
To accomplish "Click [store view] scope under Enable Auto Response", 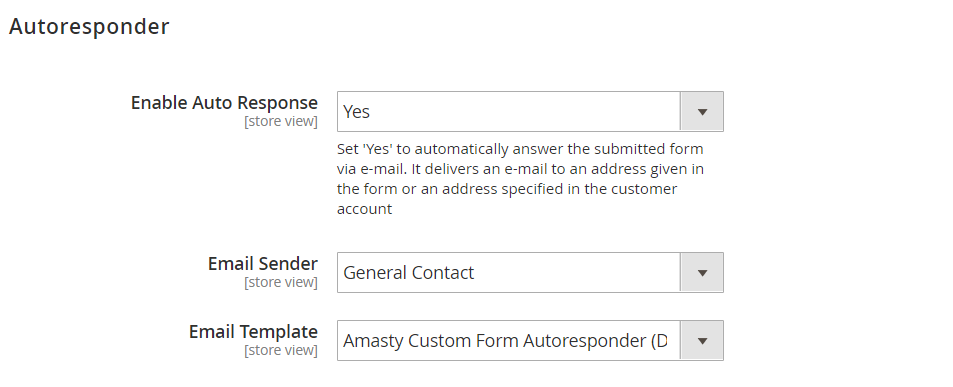I will 281,122.
